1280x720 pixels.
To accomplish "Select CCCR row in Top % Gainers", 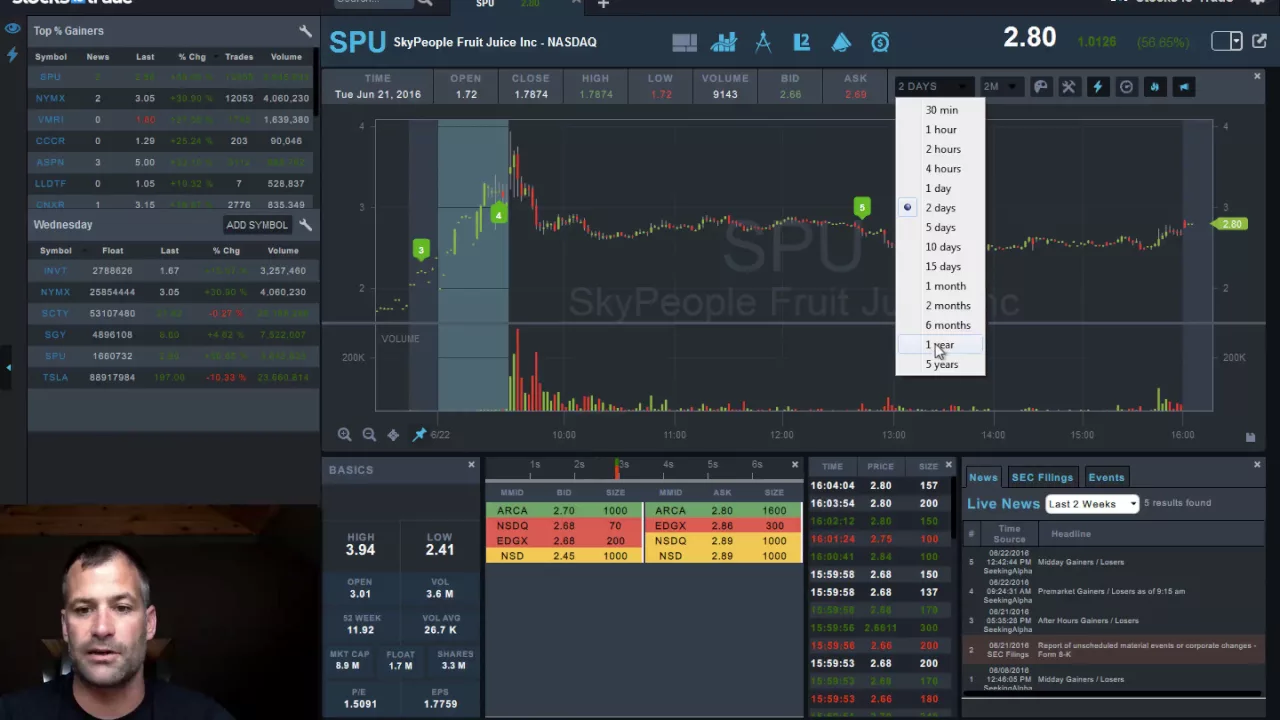I will pos(172,141).
